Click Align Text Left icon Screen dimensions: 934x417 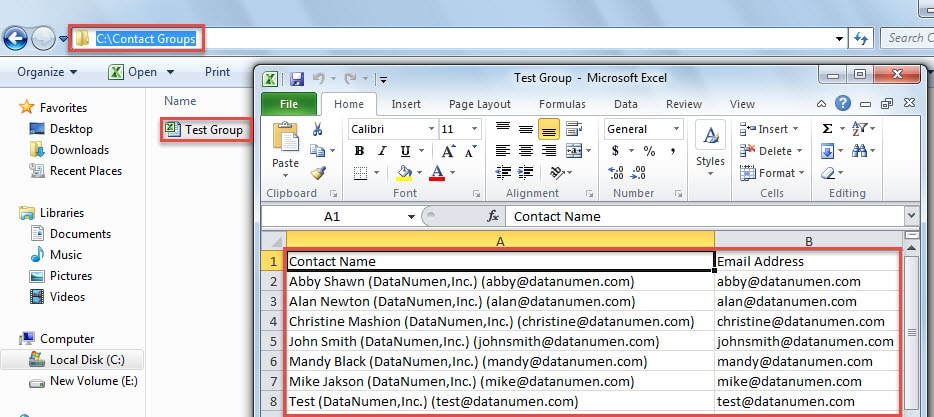click(x=503, y=151)
